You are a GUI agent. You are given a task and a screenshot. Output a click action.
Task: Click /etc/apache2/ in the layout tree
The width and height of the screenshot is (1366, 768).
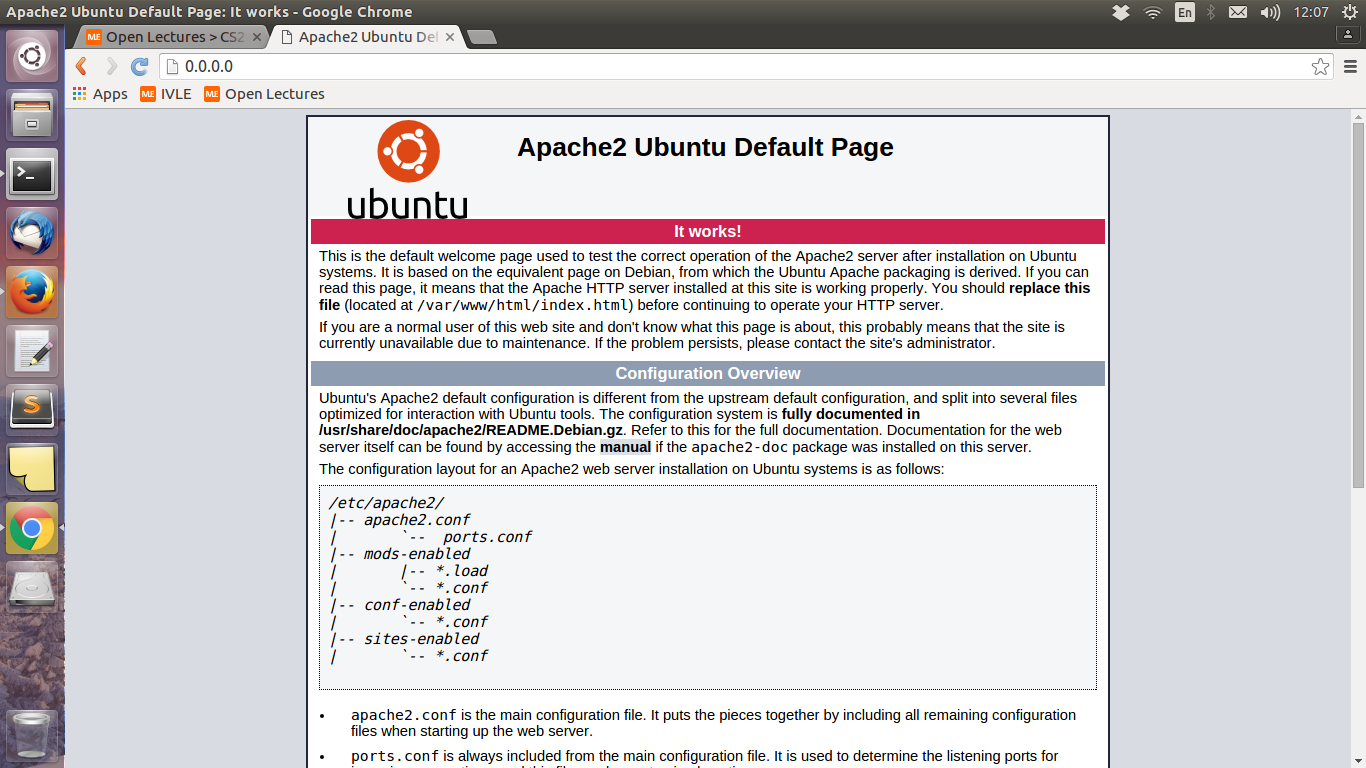tap(386, 503)
